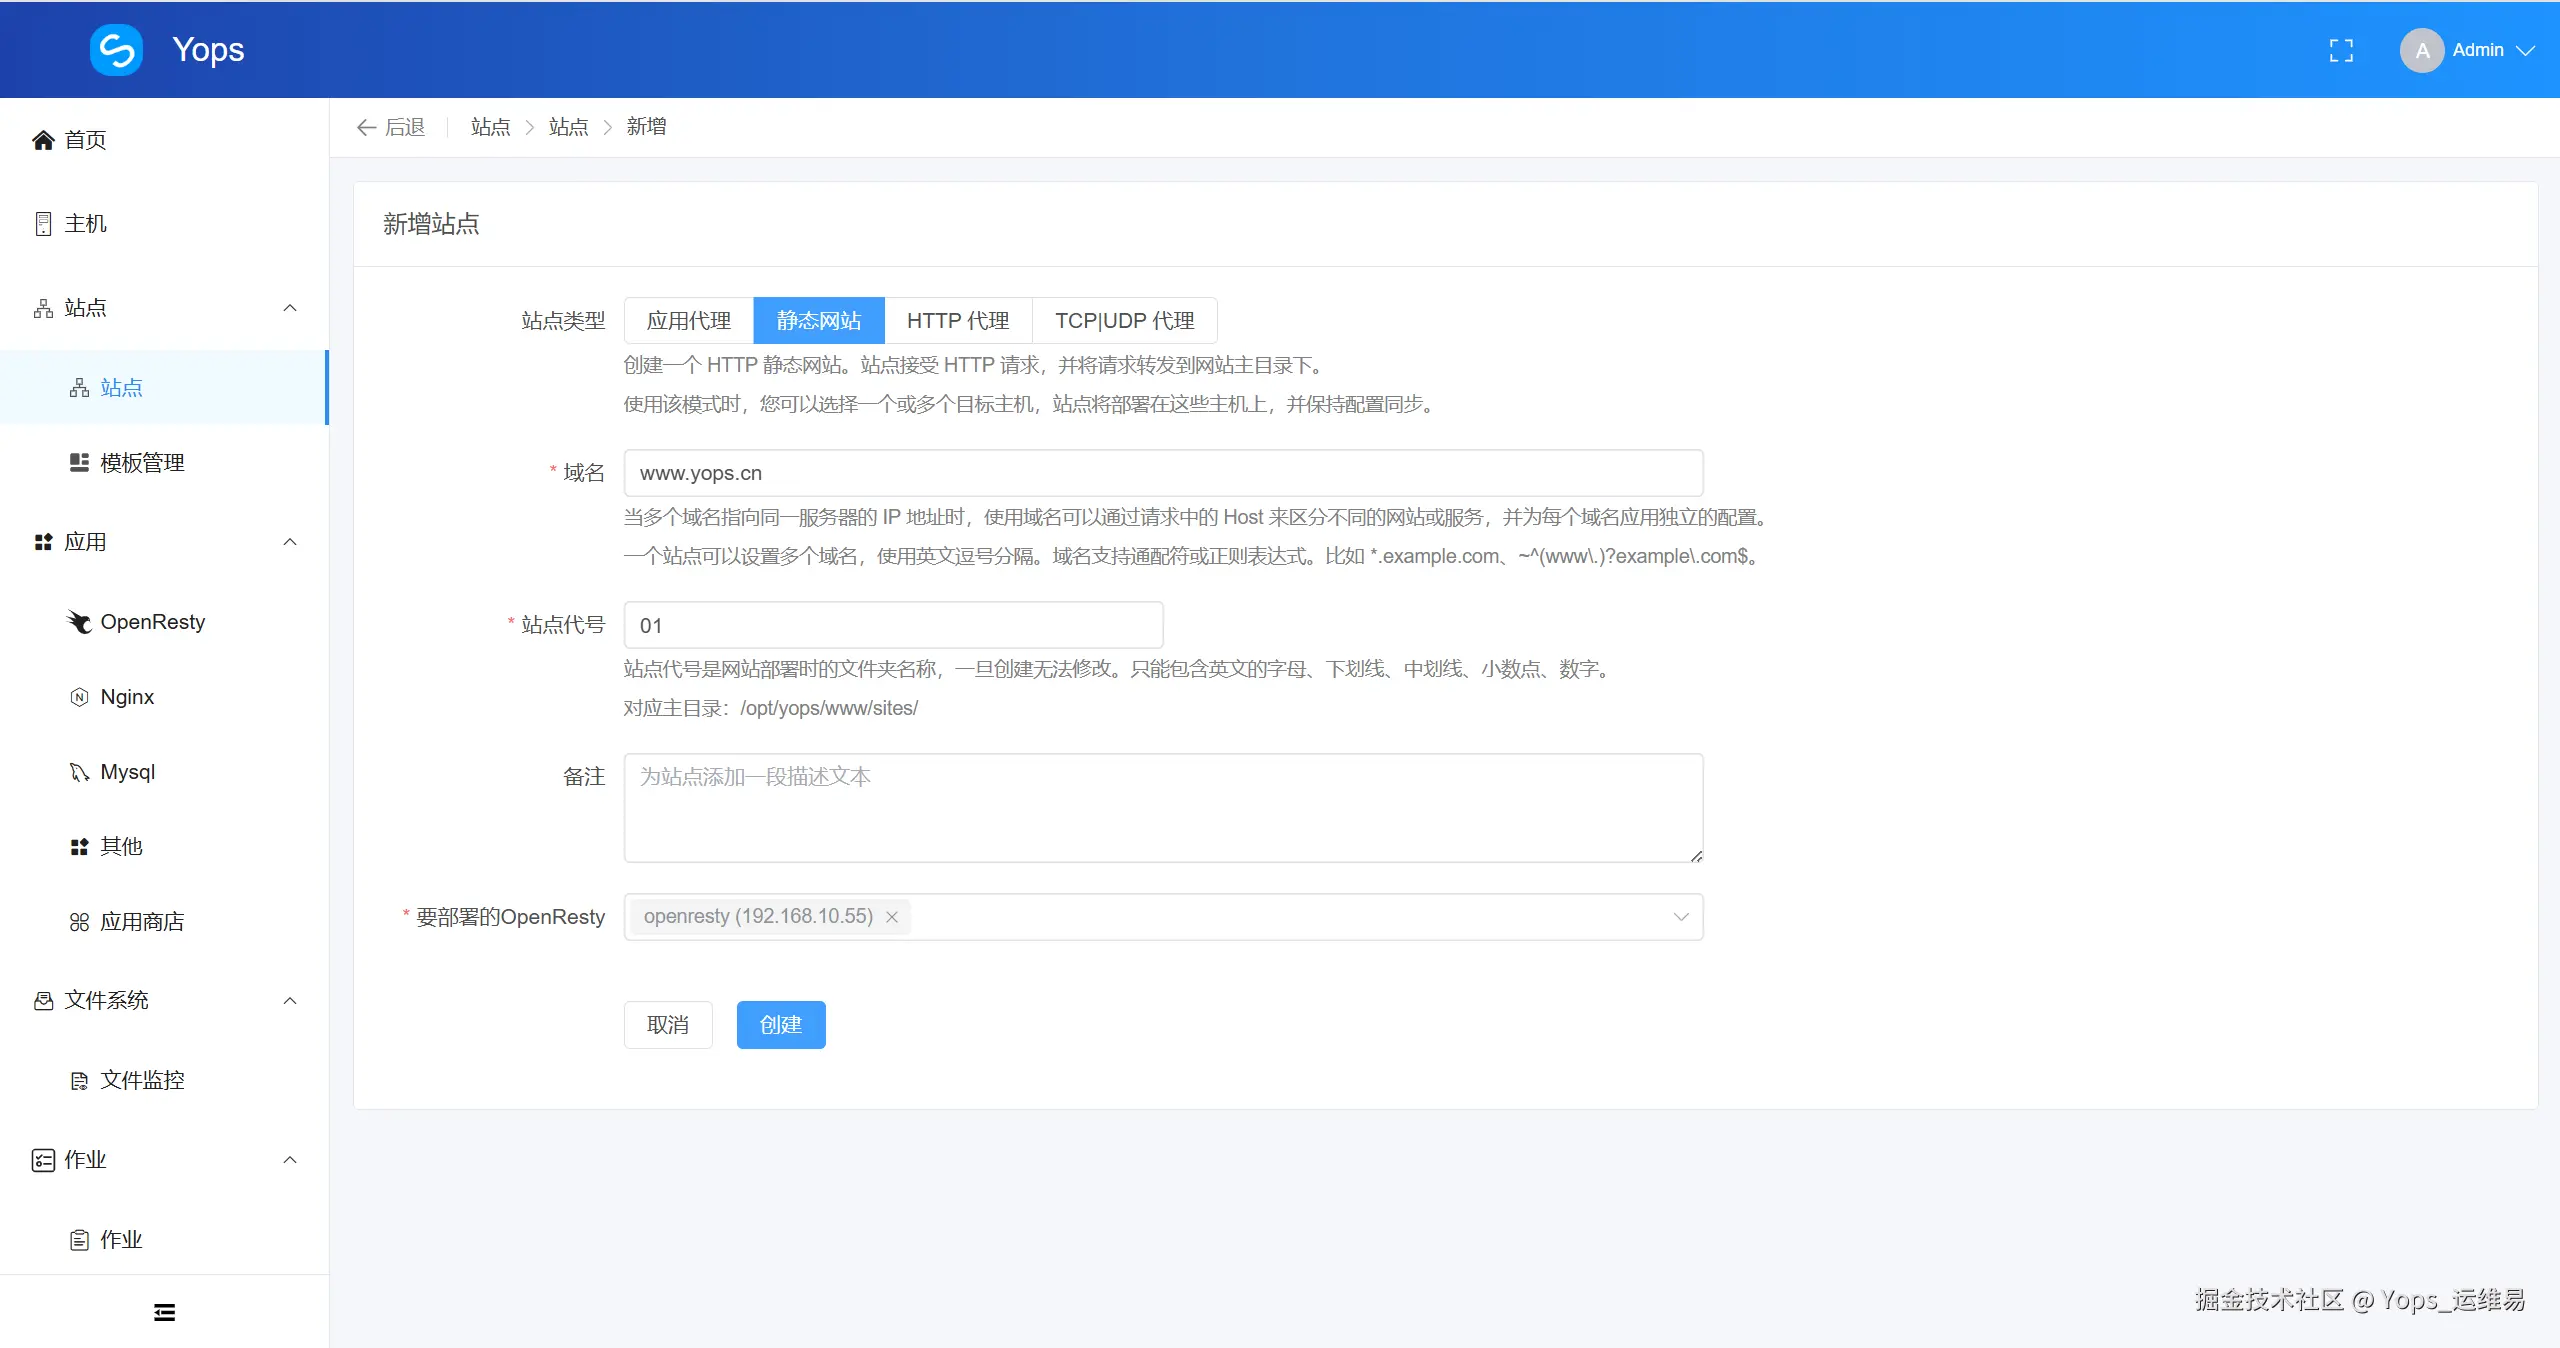Enter fullscreen mode from the top bar
This screenshot has width=2560, height=1348.
point(2340,49)
